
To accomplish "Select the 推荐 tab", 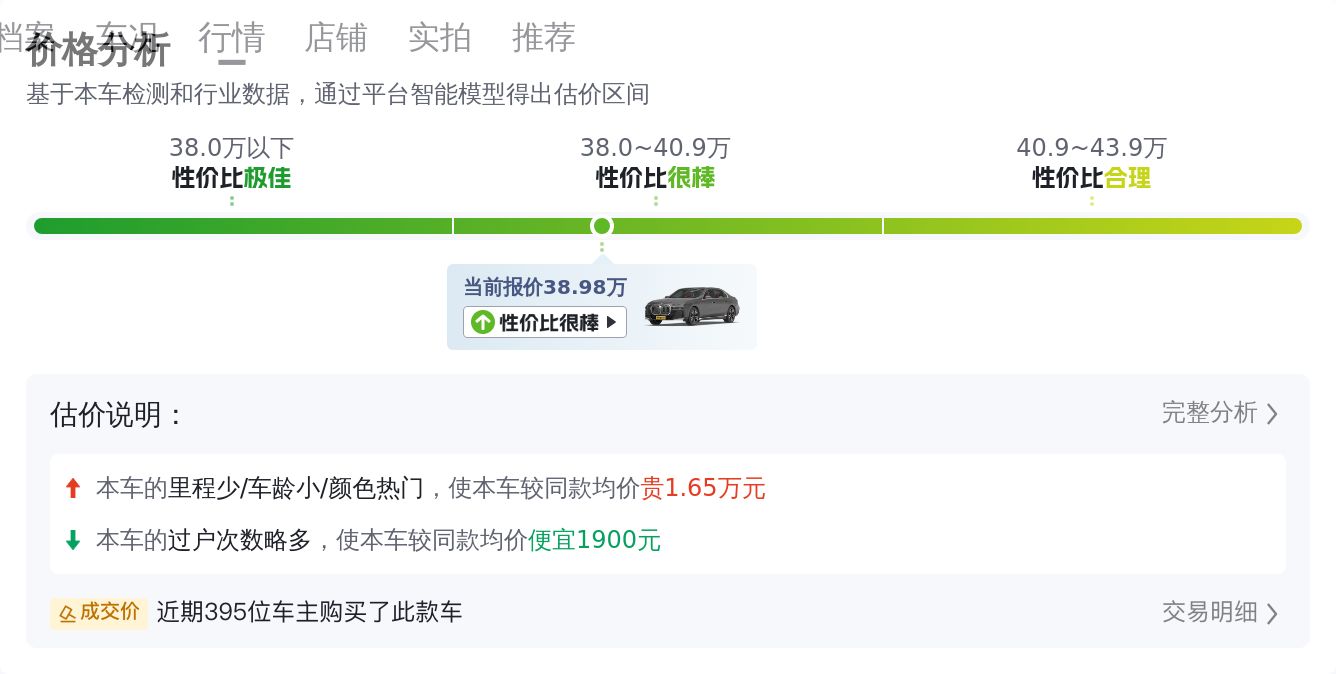I will (x=543, y=38).
